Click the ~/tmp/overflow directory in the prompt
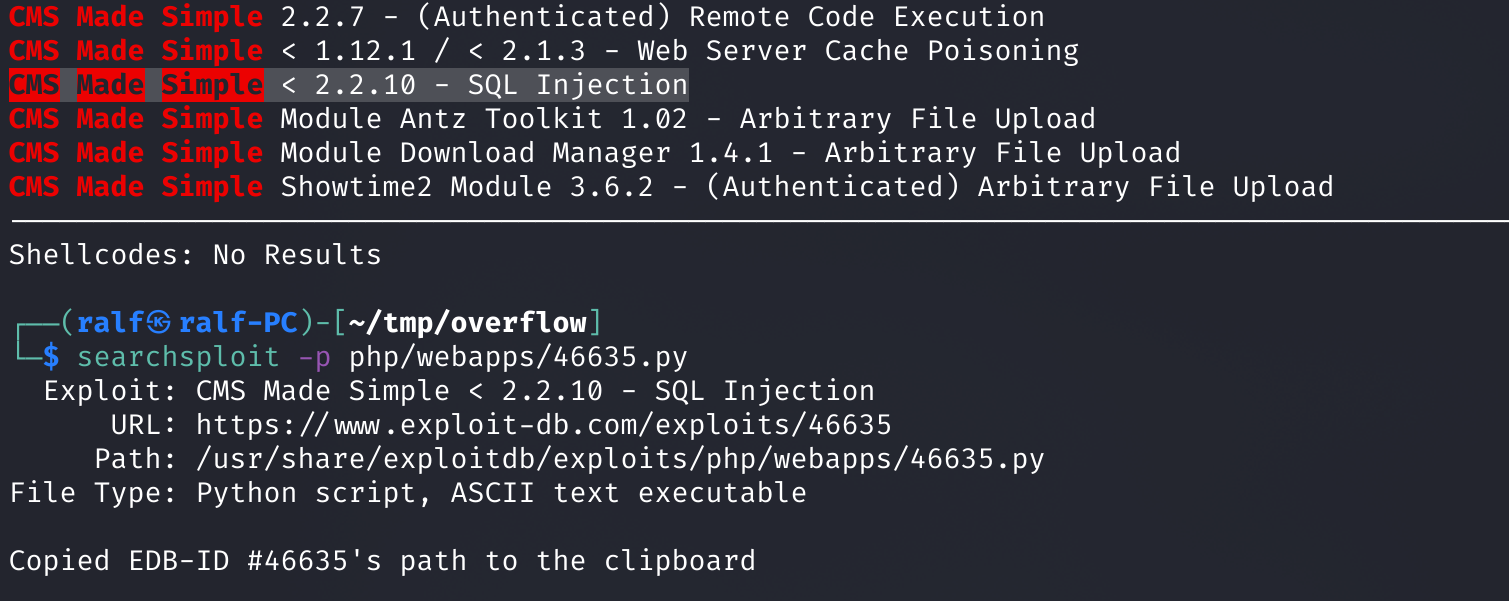1509x601 pixels. 467,323
